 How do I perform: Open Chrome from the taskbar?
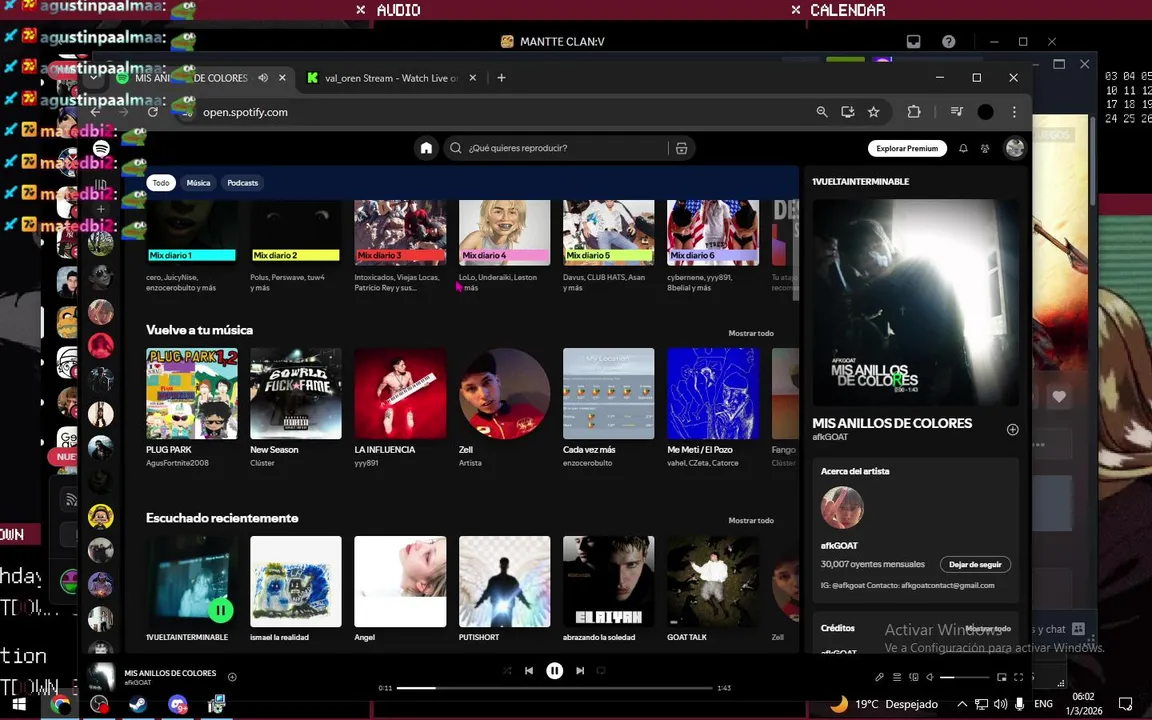pos(60,705)
